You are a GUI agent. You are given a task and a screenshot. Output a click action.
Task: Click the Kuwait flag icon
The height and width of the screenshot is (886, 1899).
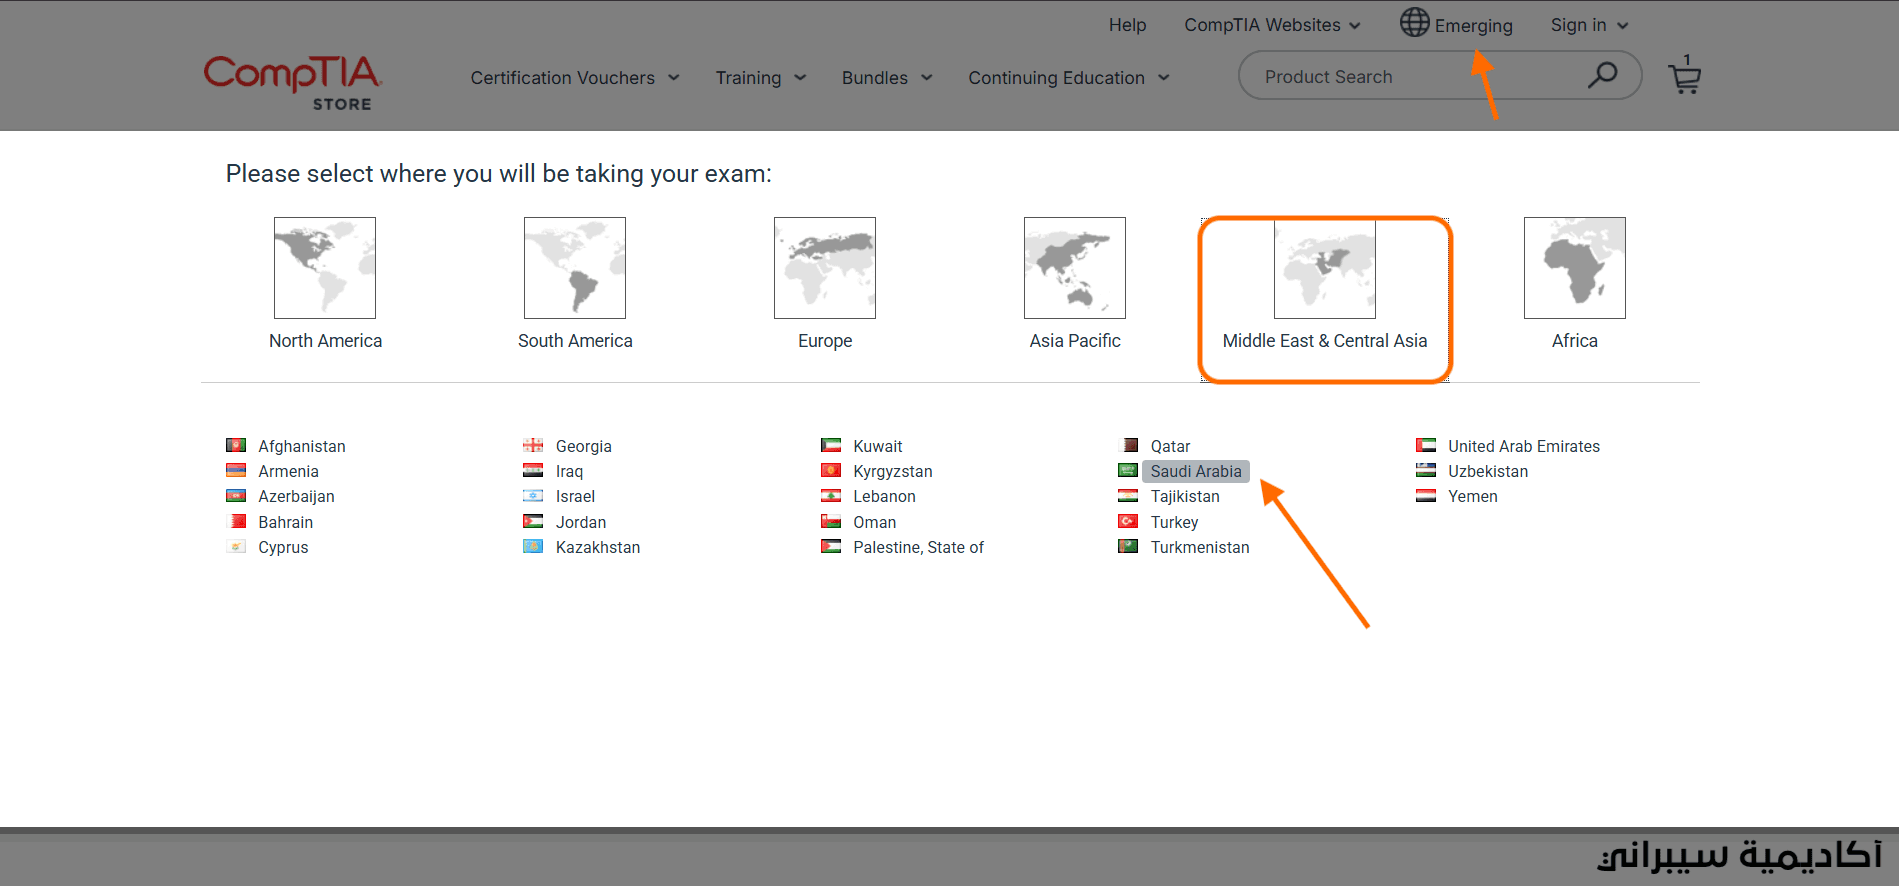tap(831, 445)
